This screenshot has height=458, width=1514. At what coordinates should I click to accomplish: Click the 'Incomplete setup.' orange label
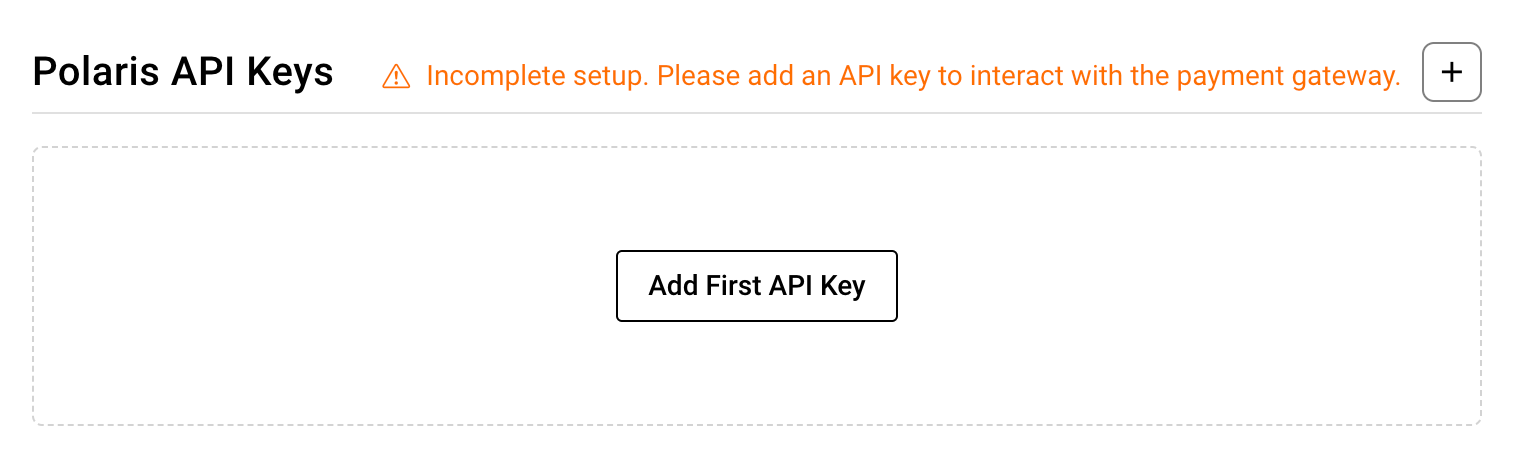[538, 77]
